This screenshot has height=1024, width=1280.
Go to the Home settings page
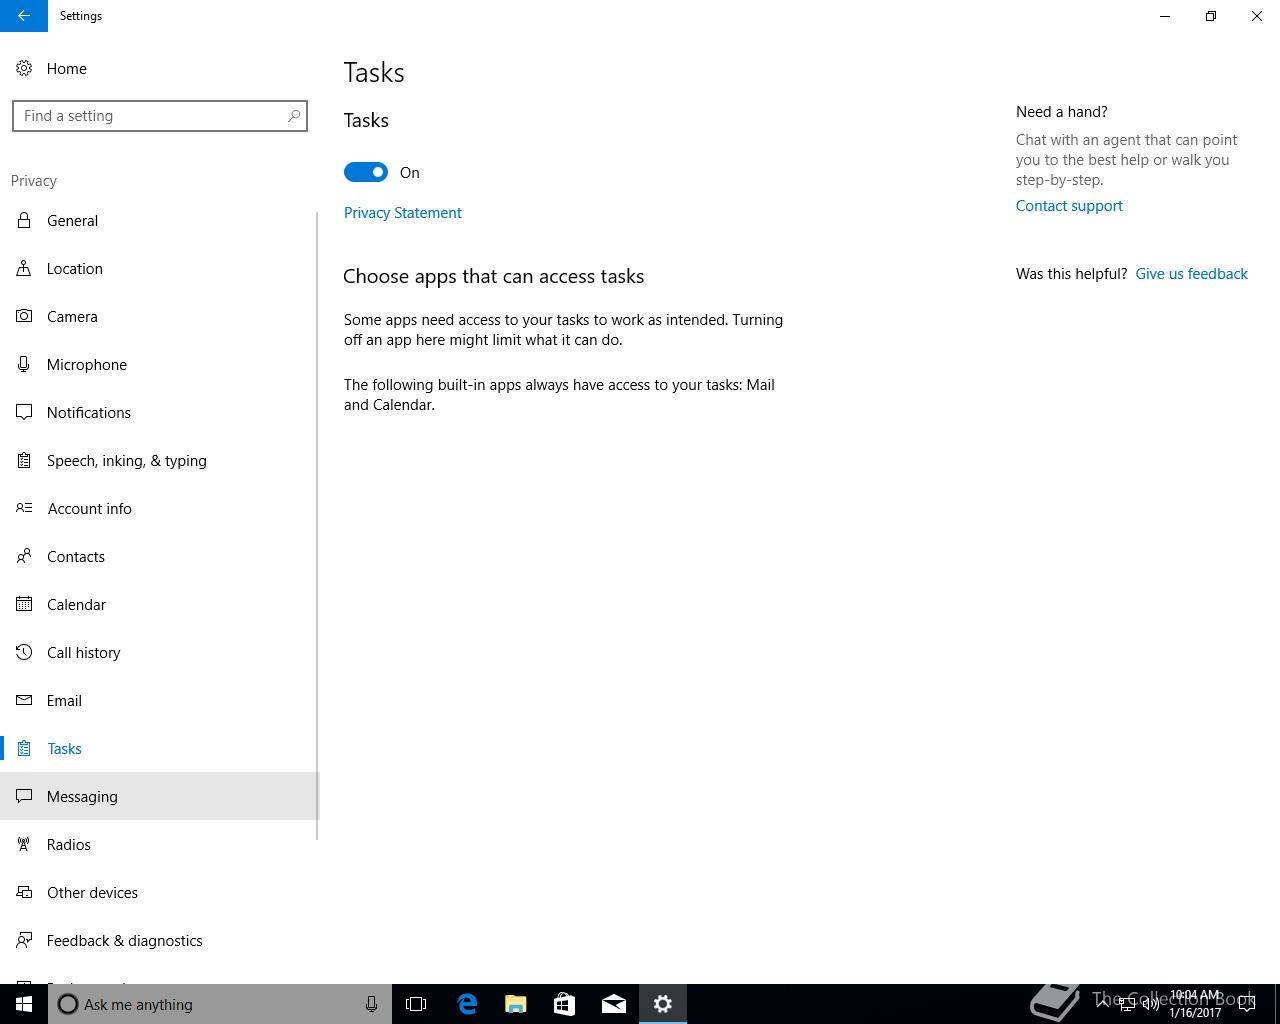click(x=160, y=68)
